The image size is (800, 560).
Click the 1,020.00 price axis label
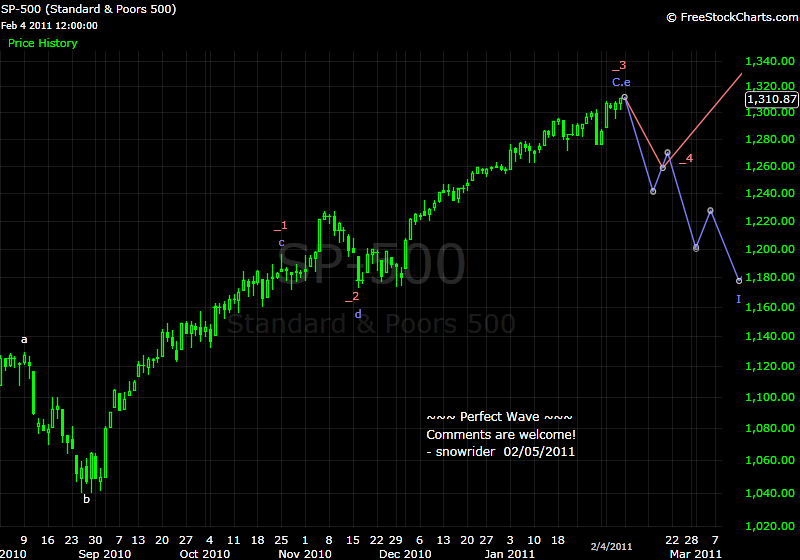tap(770, 526)
